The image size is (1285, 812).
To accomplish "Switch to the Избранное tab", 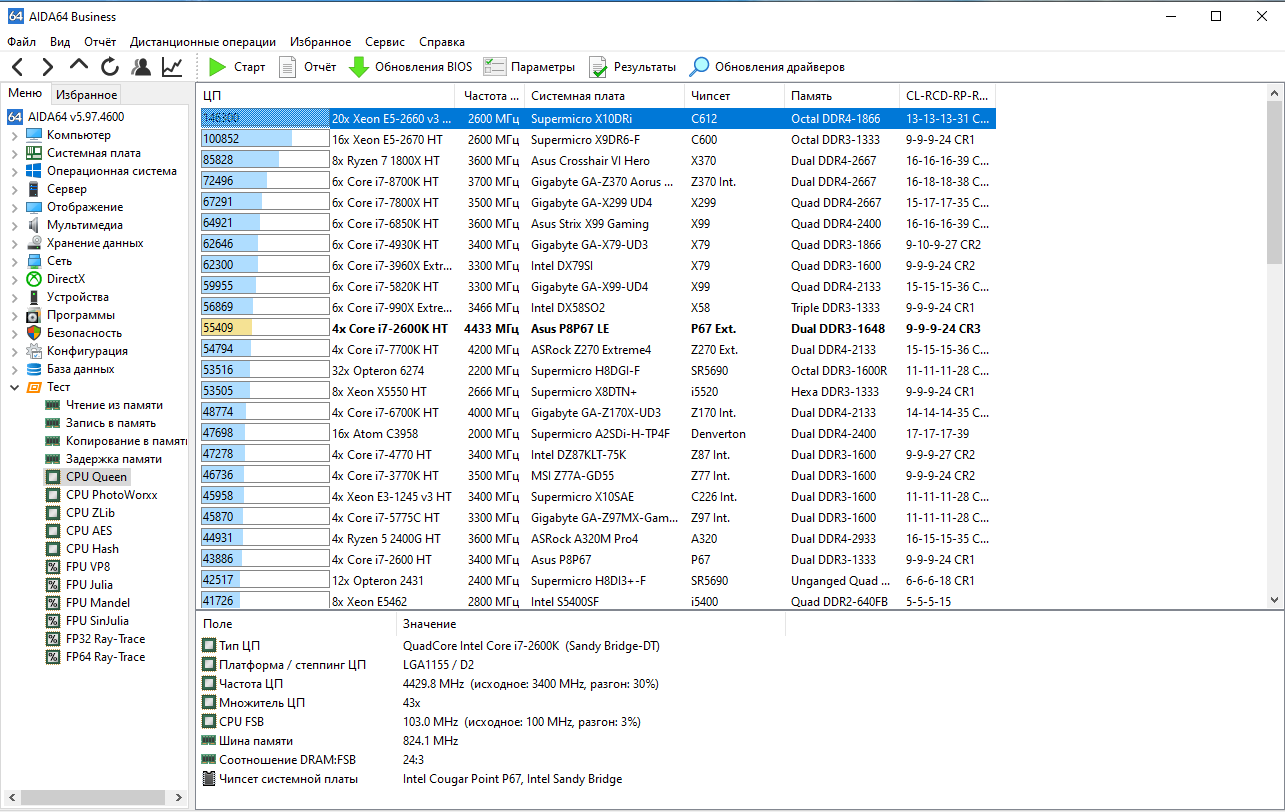I will tap(86, 95).
